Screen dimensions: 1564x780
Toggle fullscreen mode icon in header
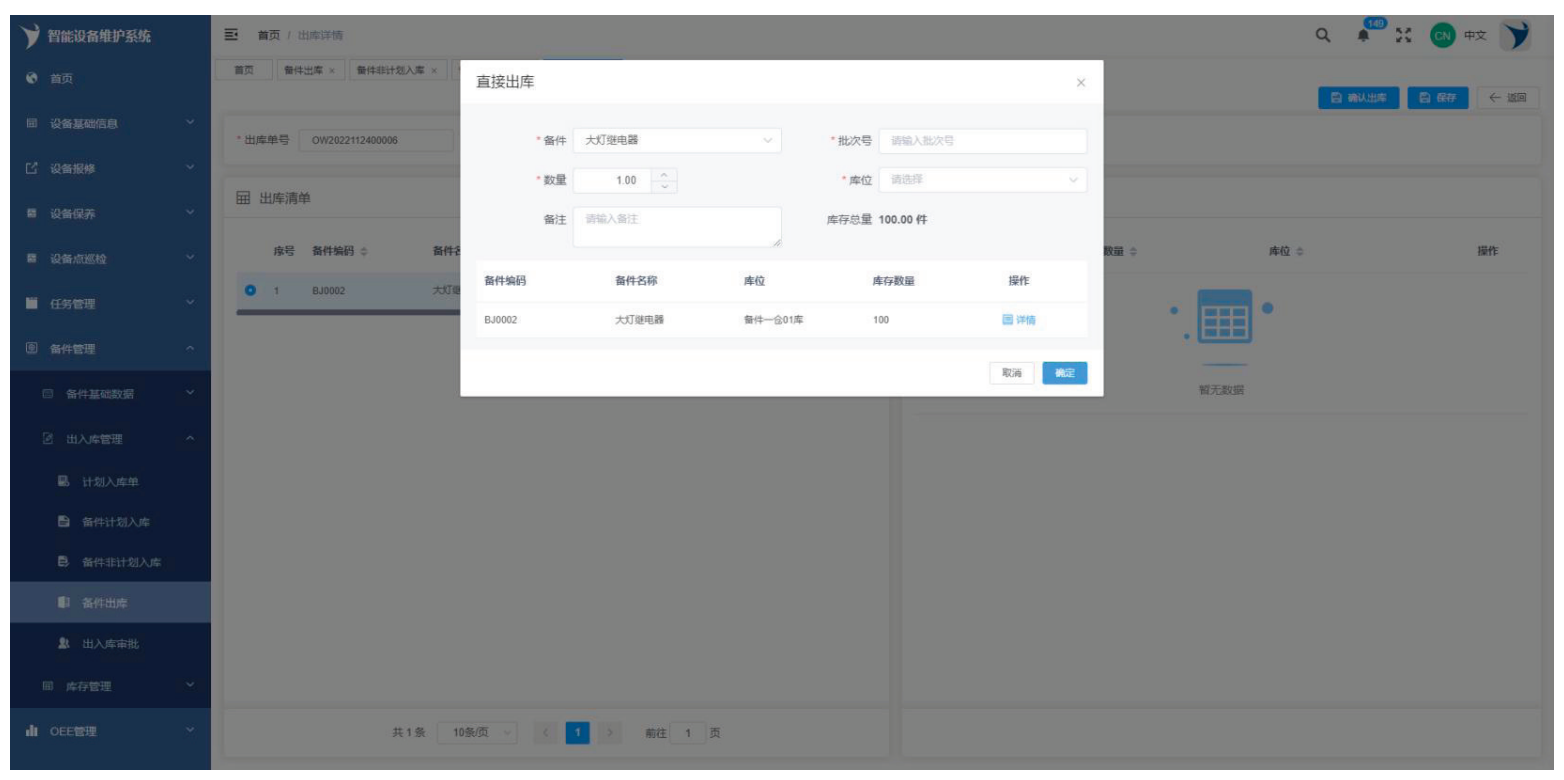coord(1405,36)
